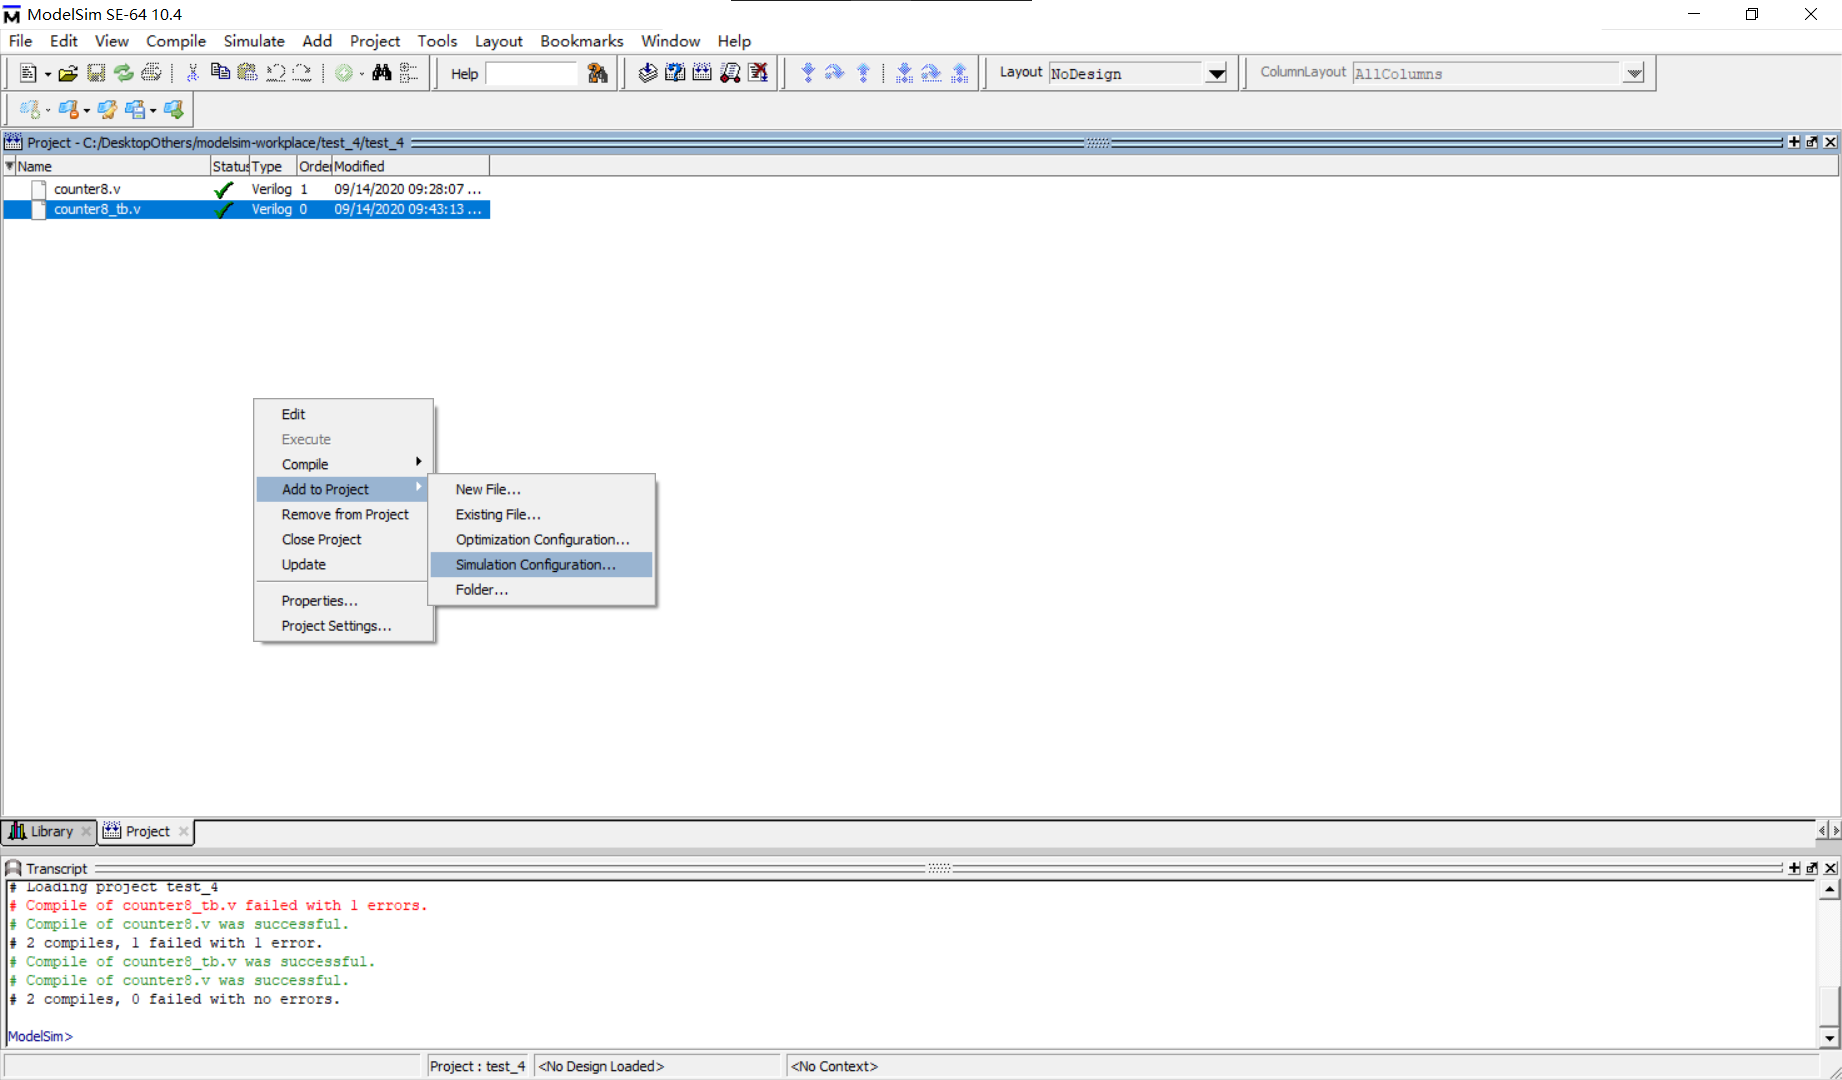The image size is (1842, 1080).
Task: Select the counter8.v file row
Action: pyautogui.click(x=246, y=189)
